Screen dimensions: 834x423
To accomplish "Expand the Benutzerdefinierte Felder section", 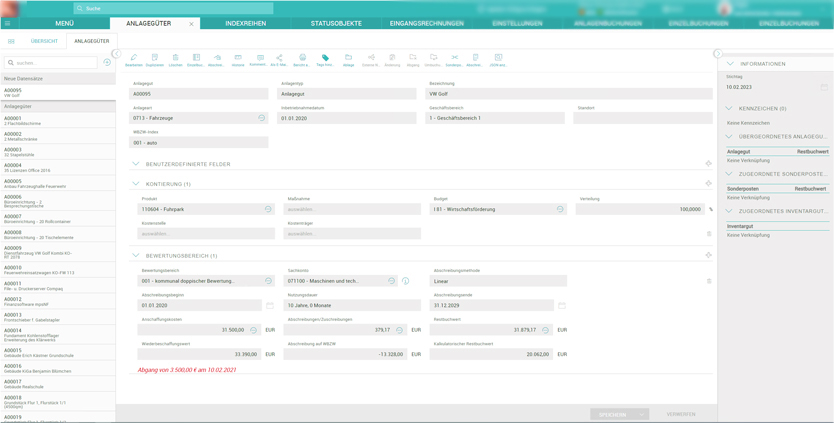I will pos(136,164).
